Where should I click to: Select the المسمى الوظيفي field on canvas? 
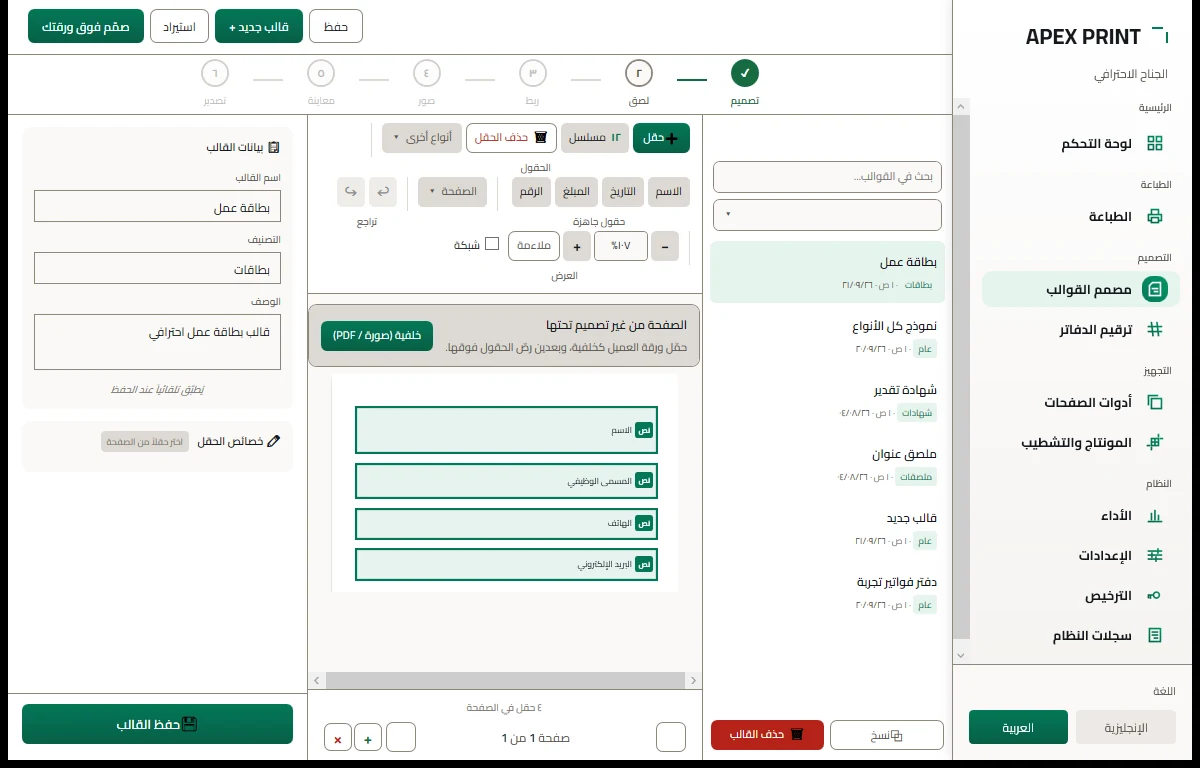(x=506, y=481)
